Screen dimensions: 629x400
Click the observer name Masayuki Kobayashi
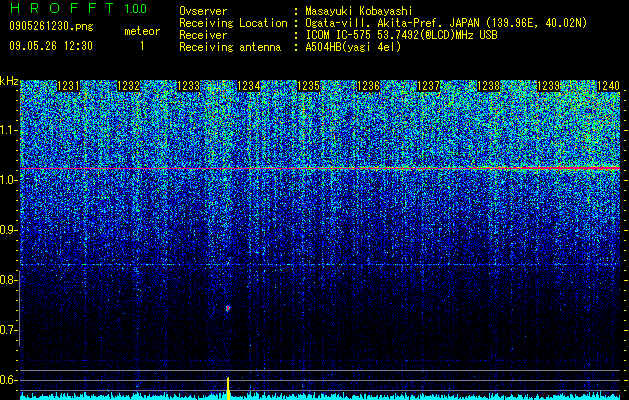point(359,11)
